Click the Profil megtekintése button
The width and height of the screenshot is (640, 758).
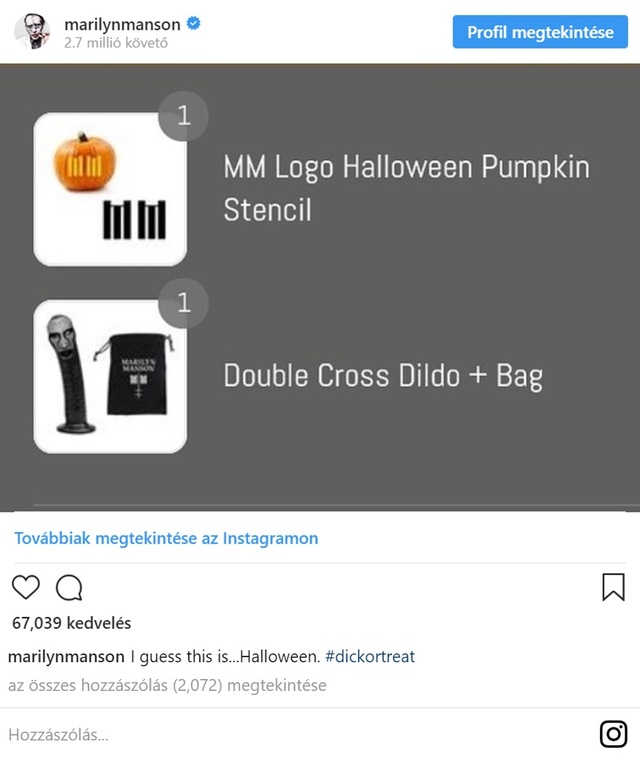(x=540, y=32)
